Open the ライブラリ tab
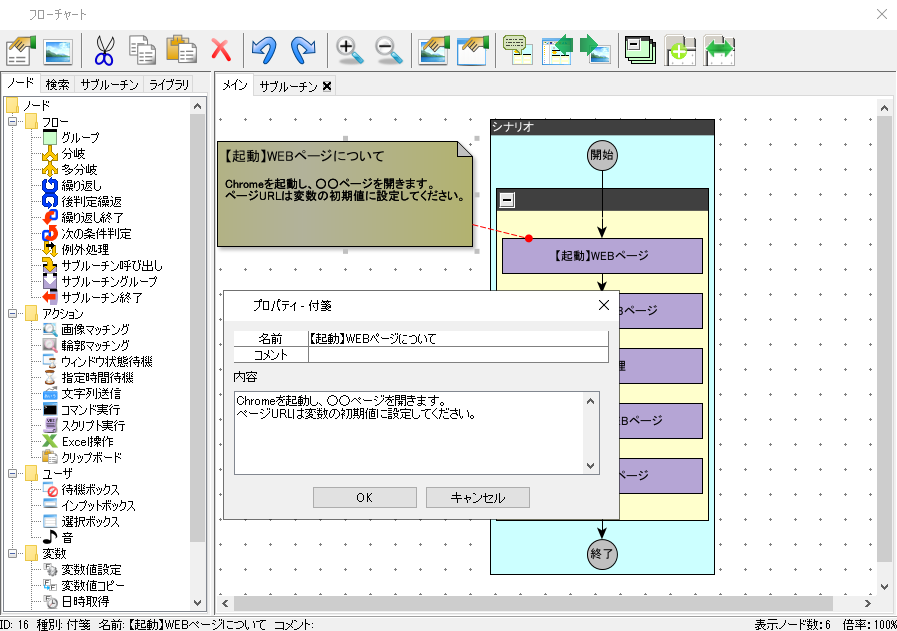This screenshot has width=897, height=631. [x=169, y=85]
